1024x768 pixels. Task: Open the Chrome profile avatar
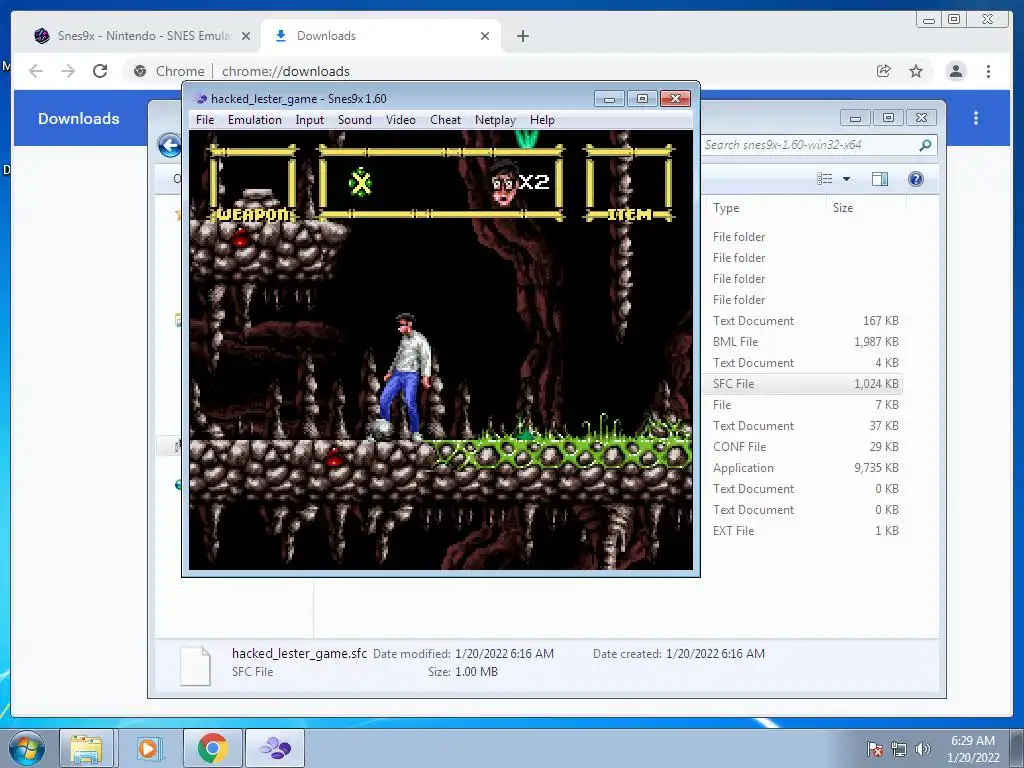(x=956, y=71)
